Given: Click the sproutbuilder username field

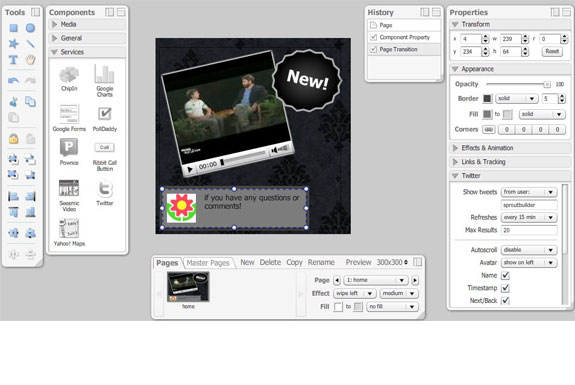Looking at the screenshot, I should [529, 205].
